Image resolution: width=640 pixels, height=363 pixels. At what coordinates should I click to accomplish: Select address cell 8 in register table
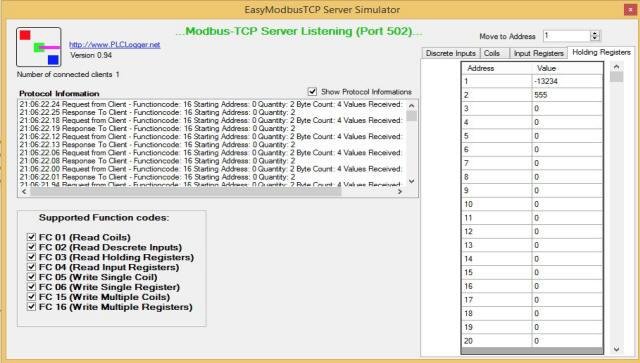click(497, 177)
